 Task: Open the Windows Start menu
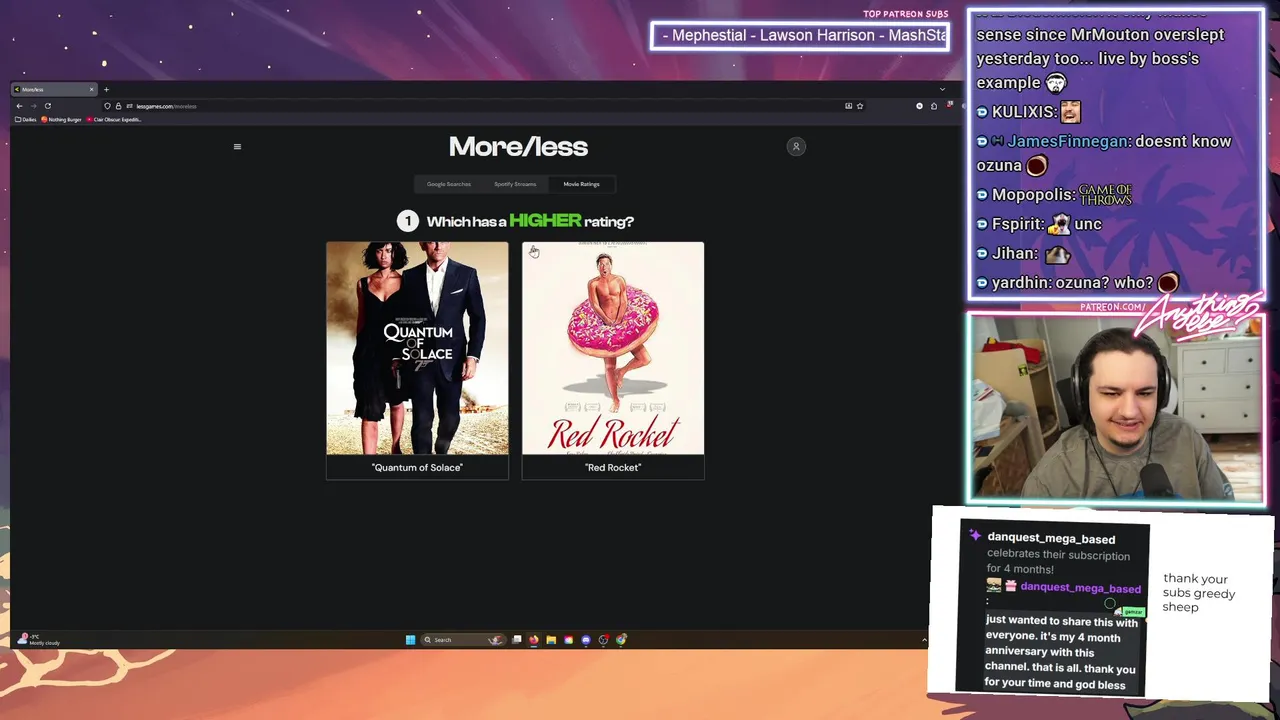pos(410,640)
